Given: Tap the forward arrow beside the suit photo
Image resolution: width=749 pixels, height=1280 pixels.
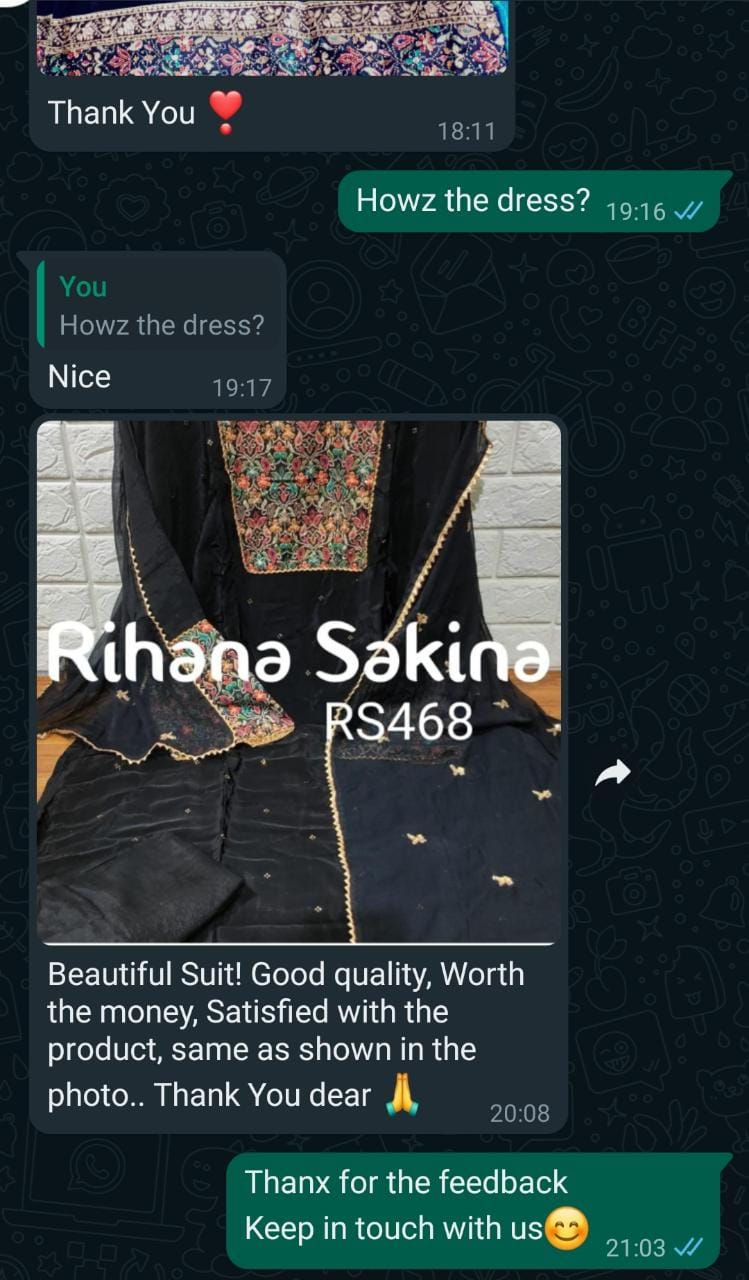Looking at the screenshot, I should 613,772.
